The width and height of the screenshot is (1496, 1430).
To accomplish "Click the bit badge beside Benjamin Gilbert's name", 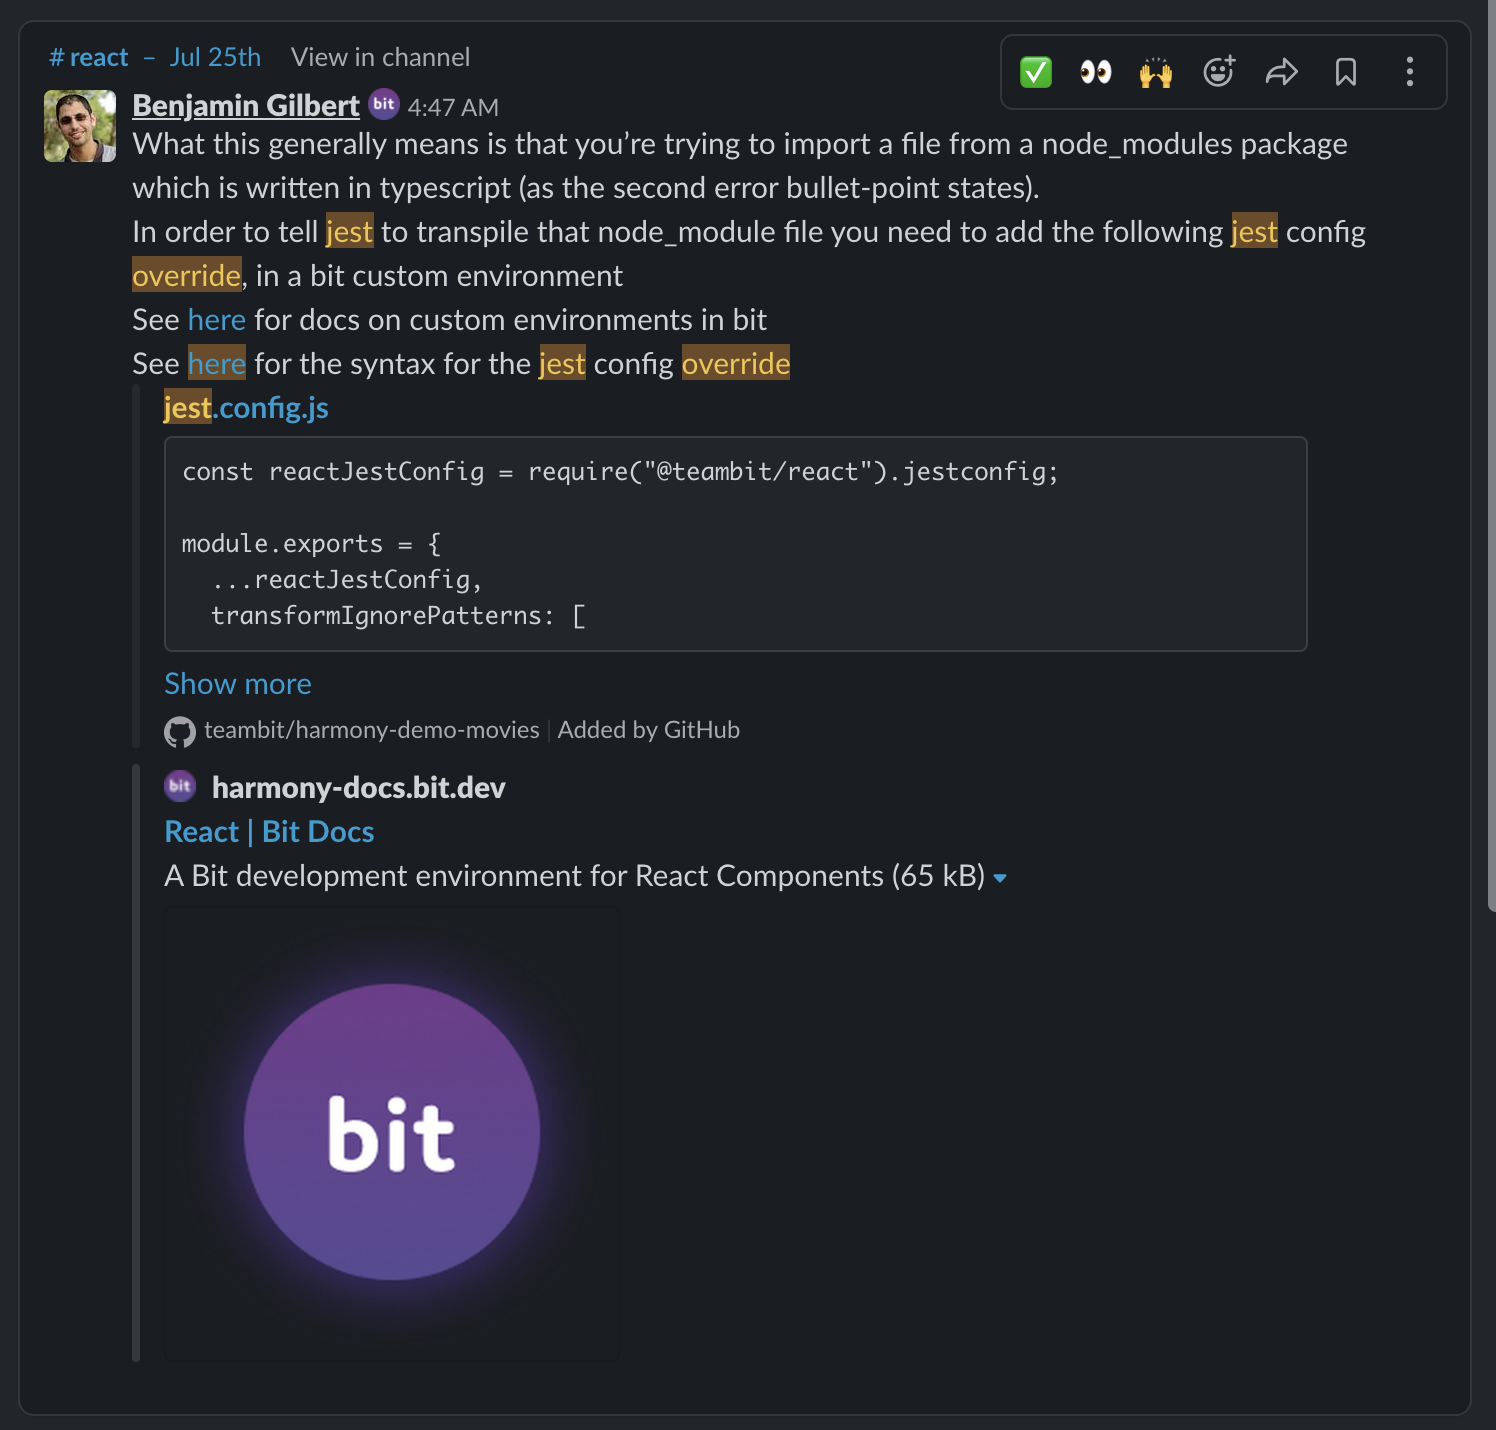I will 383,104.
